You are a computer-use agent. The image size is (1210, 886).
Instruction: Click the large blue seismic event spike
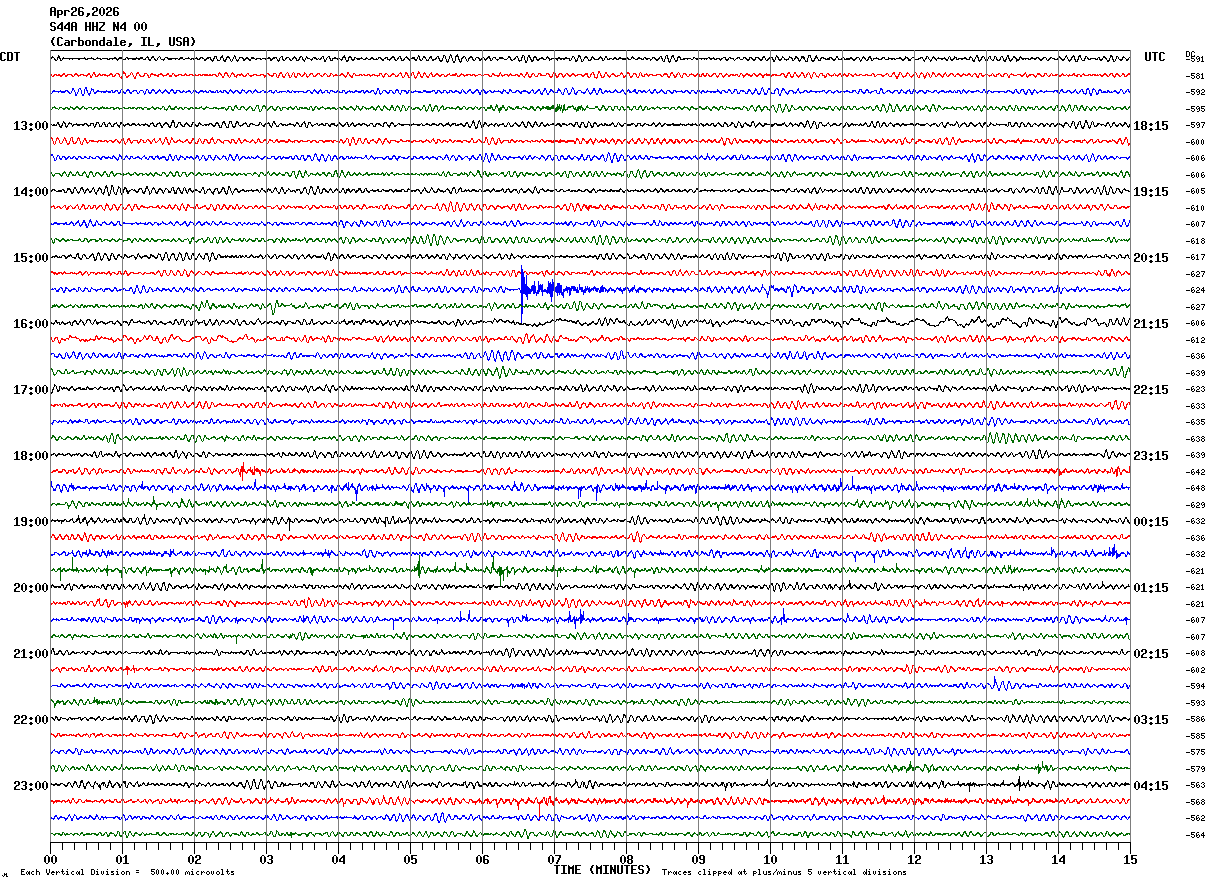coord(523,289)
